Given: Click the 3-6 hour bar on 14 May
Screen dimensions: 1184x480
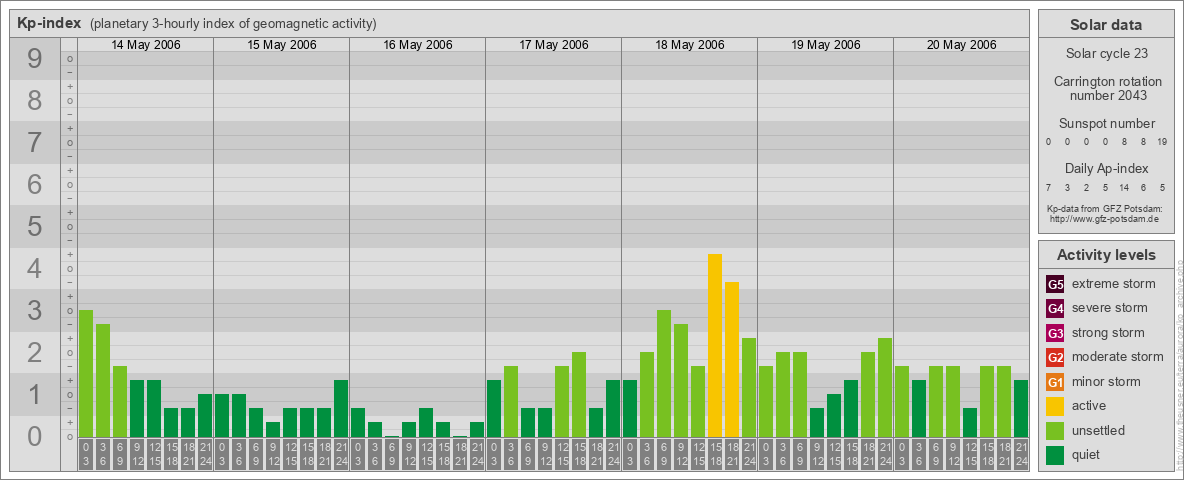Looking at the screenshot, I should coord(103,380).
